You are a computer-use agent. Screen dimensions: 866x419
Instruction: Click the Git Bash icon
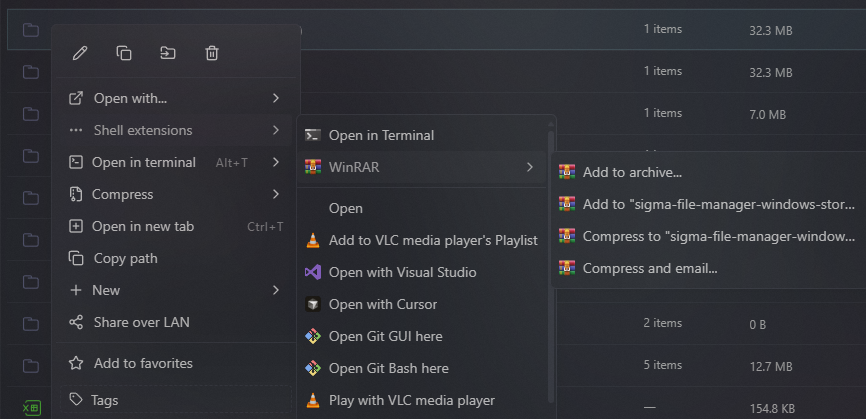pos(313,368)
